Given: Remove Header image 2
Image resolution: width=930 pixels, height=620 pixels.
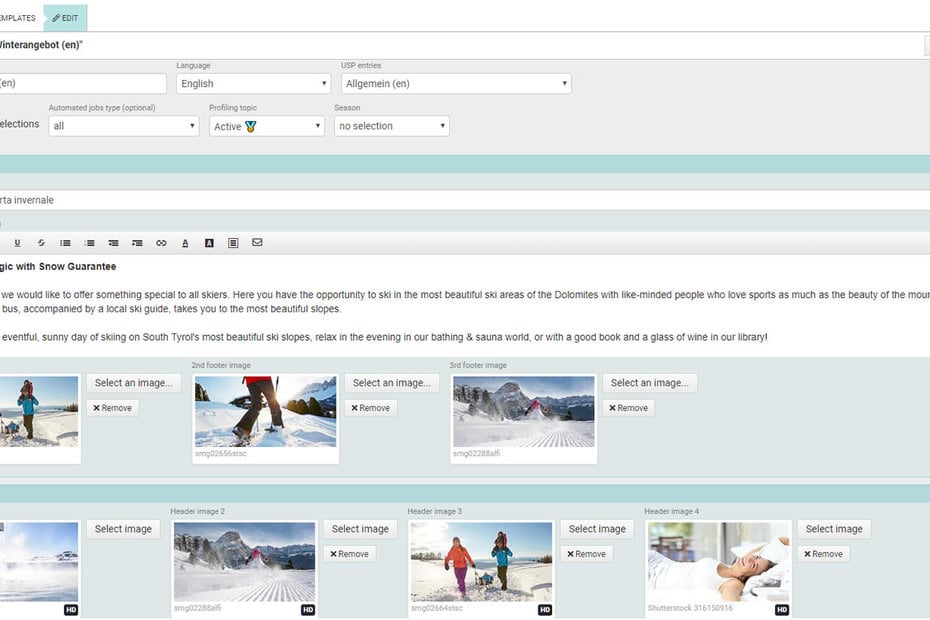Looking at the screenshot, I should (350, 554).
